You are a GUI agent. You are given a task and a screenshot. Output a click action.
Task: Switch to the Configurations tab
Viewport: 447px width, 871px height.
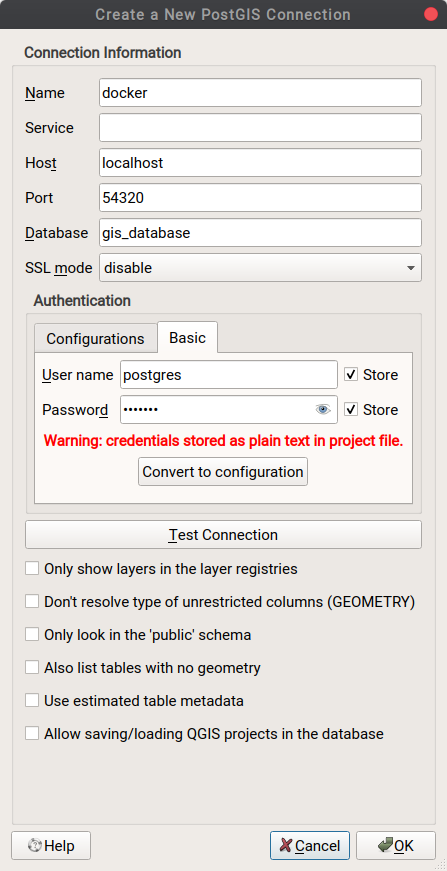[x=96, y=338]
